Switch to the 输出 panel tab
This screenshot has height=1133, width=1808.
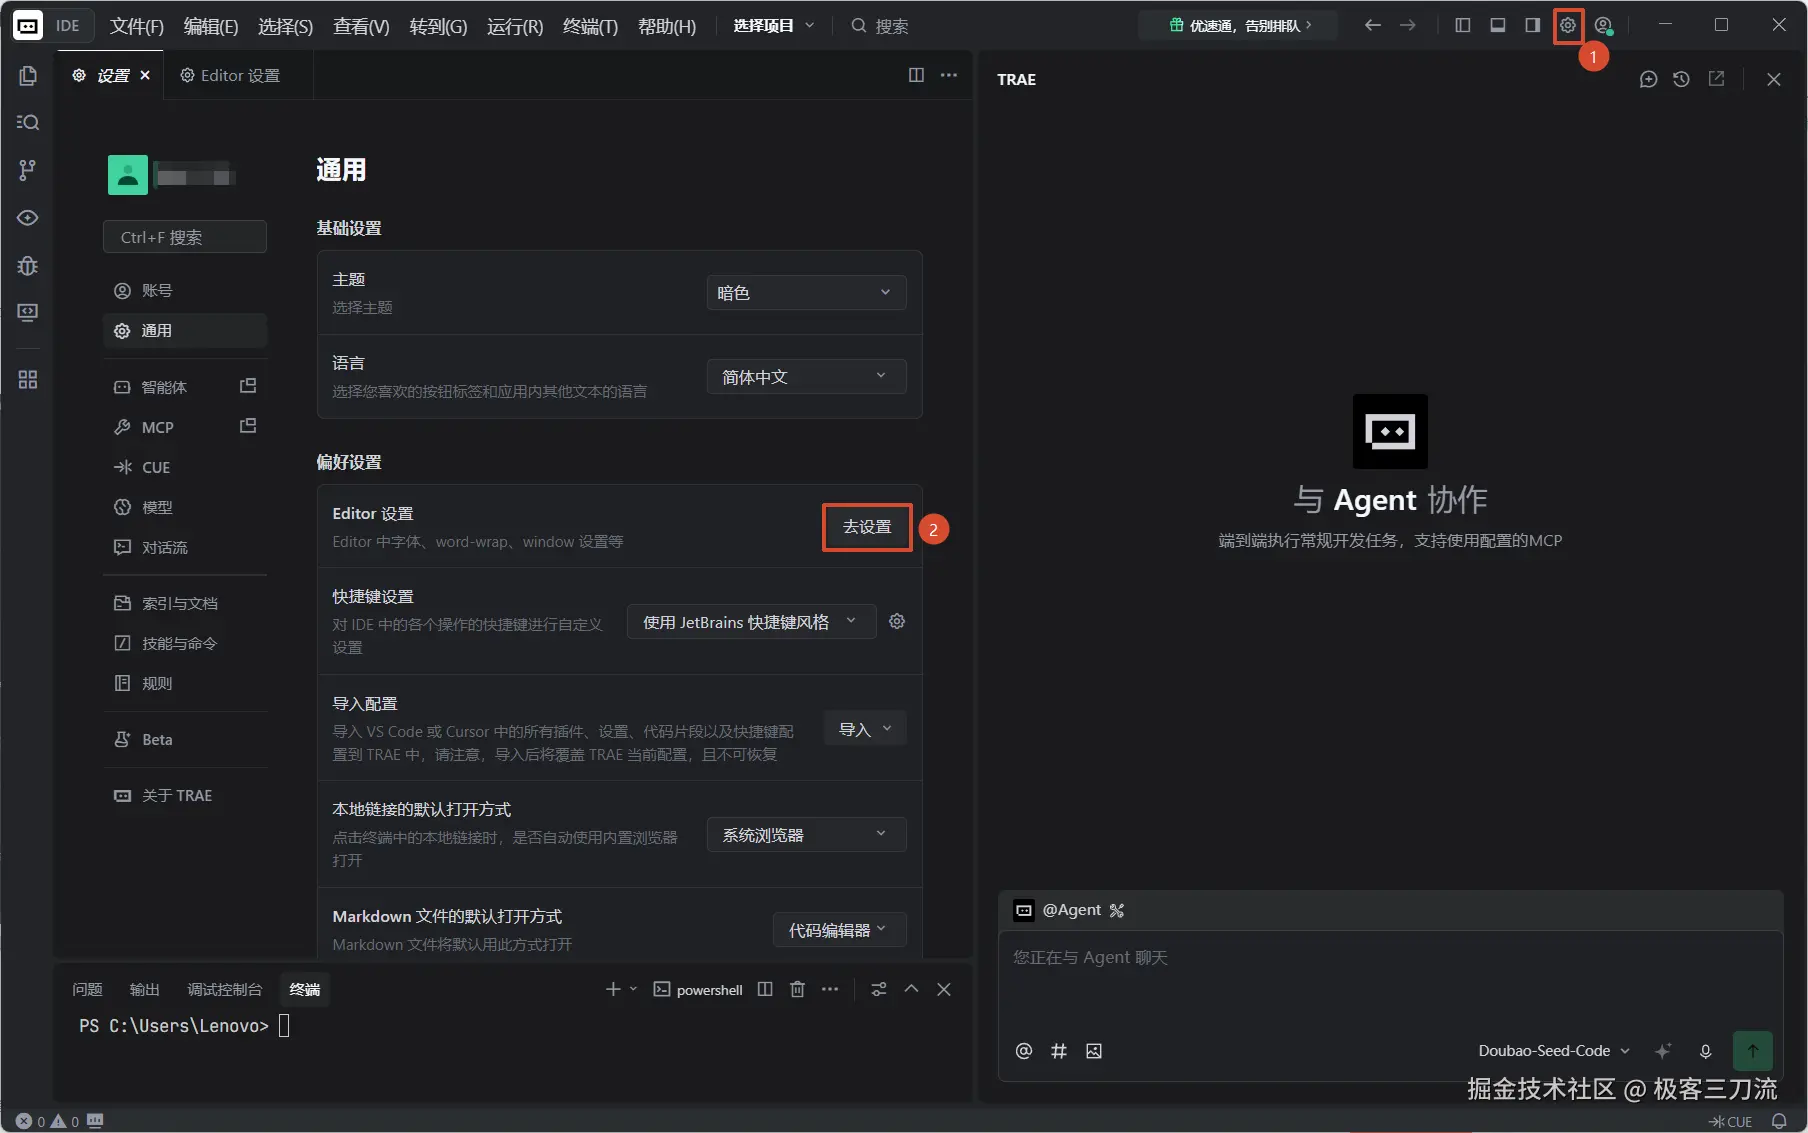coord(145,989)
